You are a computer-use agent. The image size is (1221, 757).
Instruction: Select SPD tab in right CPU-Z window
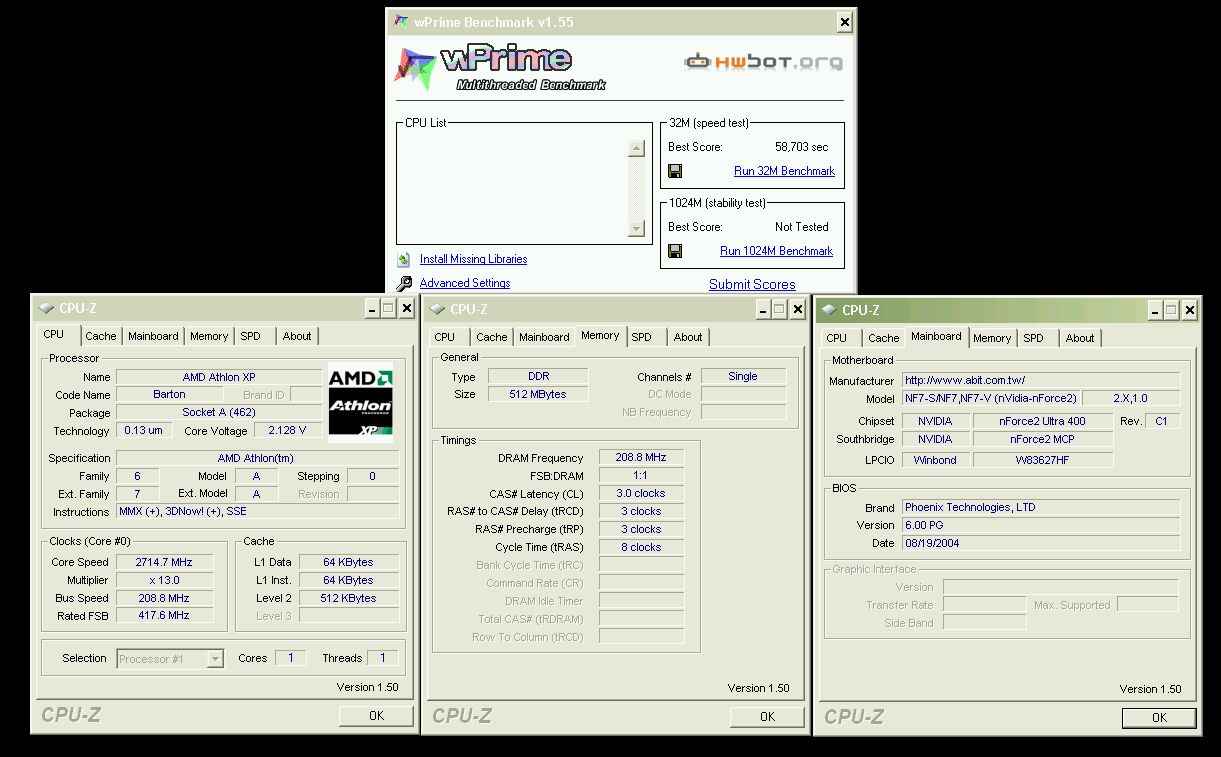pos(1034,338)
